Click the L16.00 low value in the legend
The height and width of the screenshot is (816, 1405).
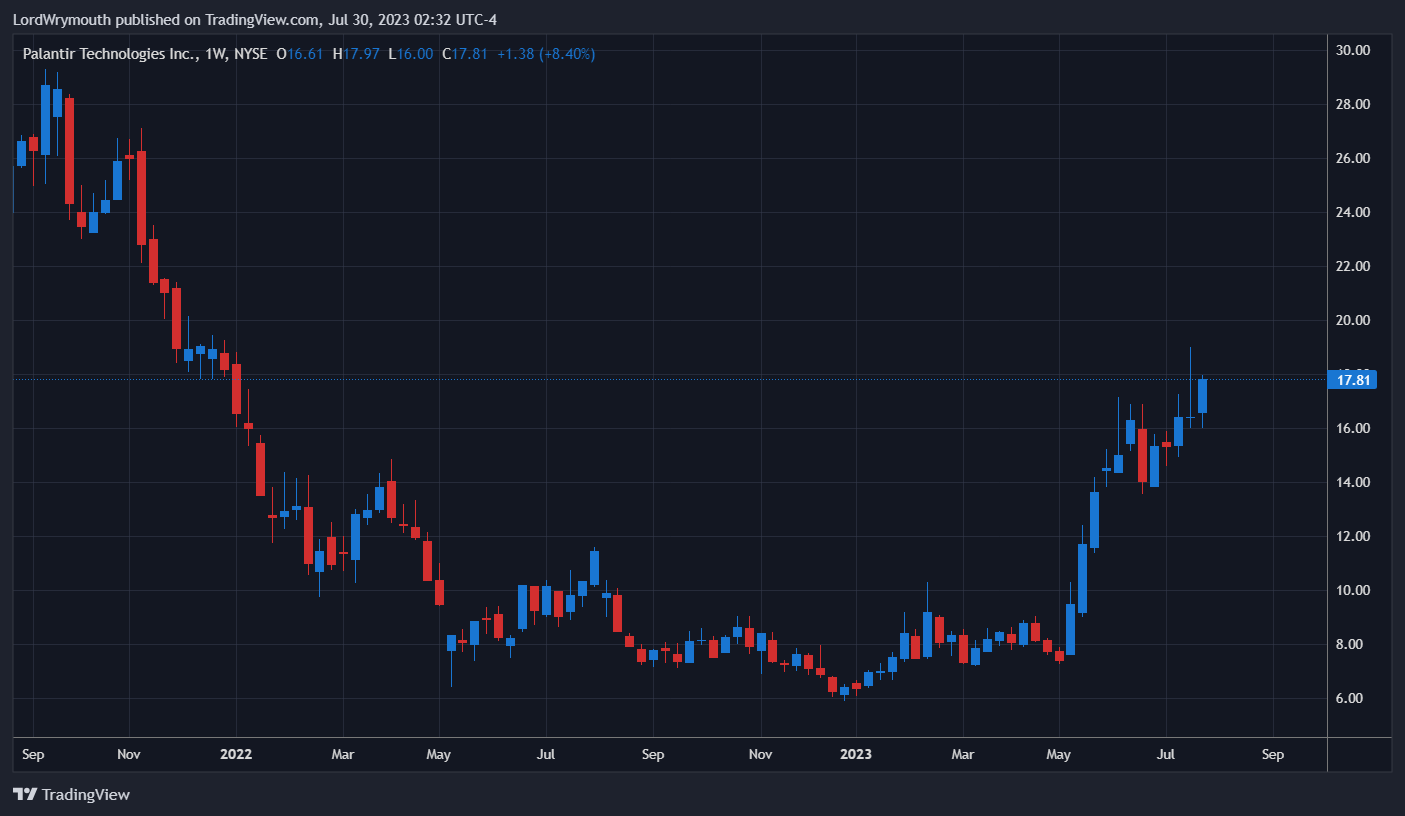click(x=411, y=54)
